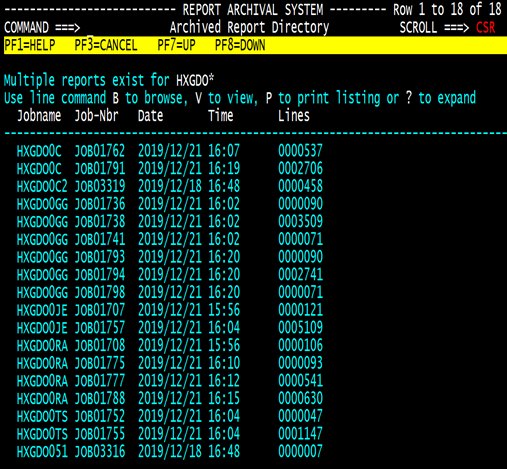Select the JOB01788 report entry
The height and width of the screenshot is (469, 507).
[x=170, y=398]
